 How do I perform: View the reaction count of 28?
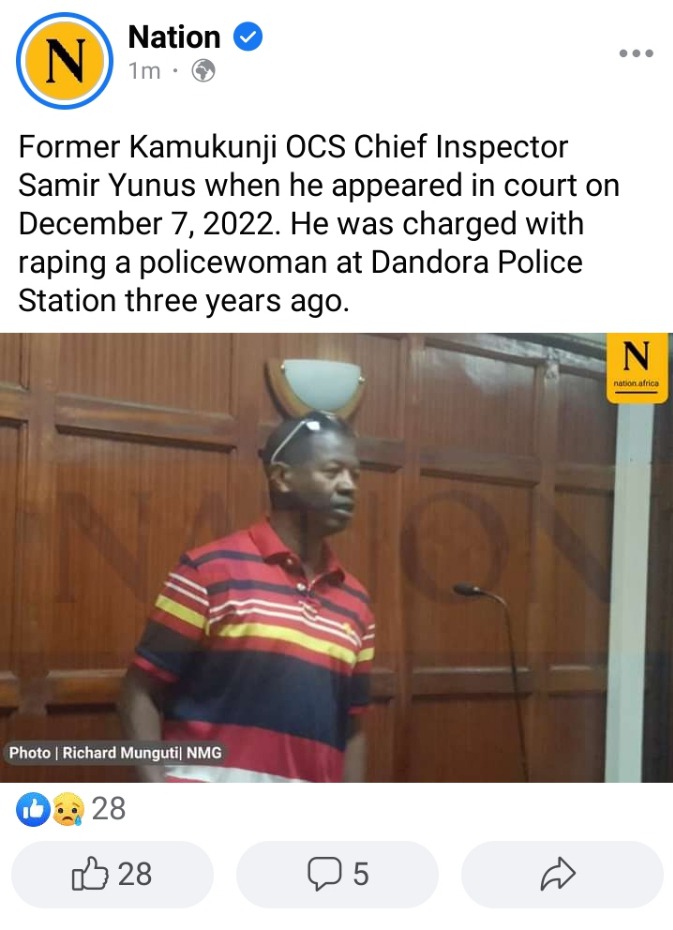[x=109, y=809]
